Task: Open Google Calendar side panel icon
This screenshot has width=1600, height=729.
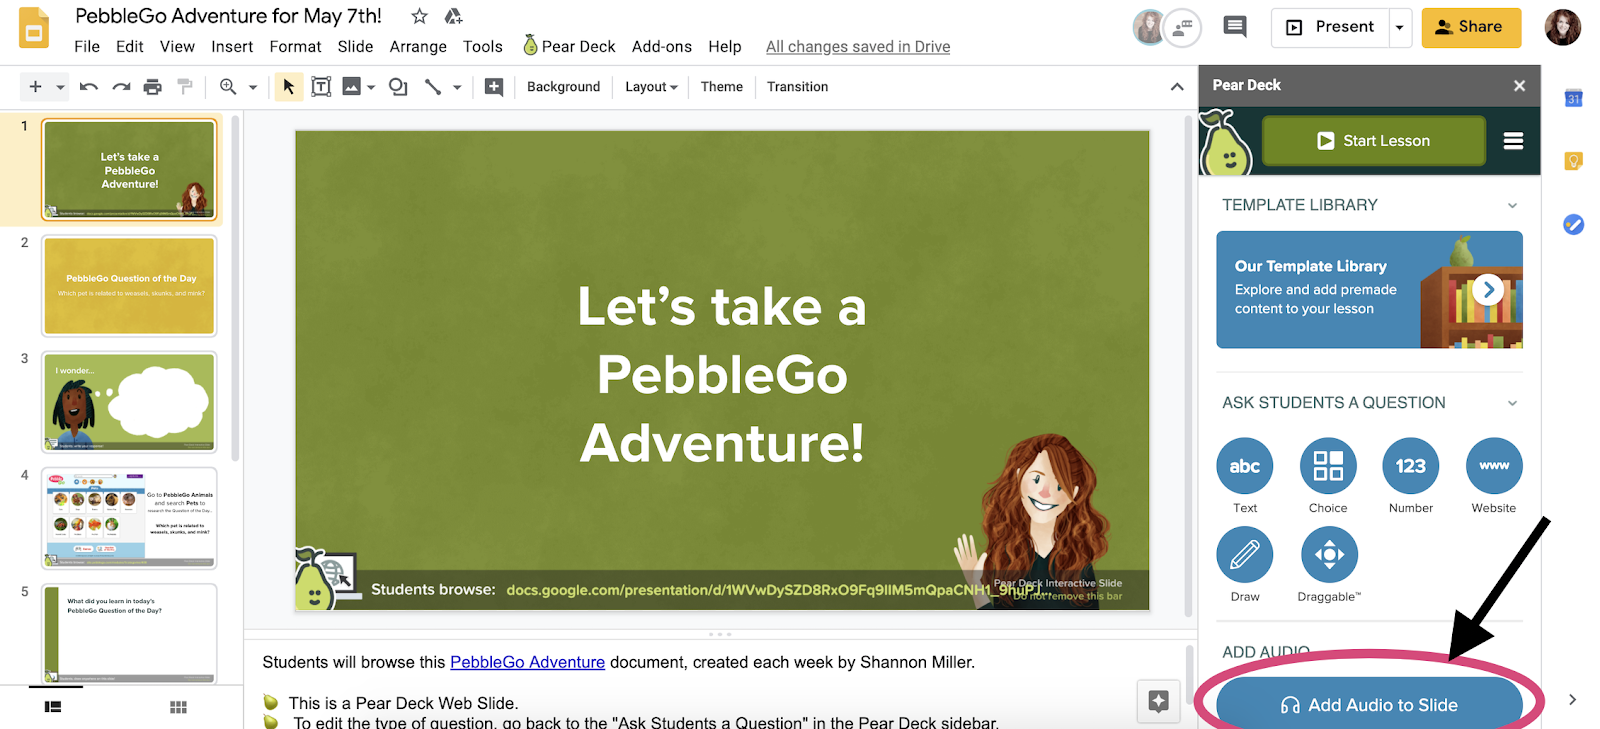Action: pyautogui.click(x=1573, y=98)
